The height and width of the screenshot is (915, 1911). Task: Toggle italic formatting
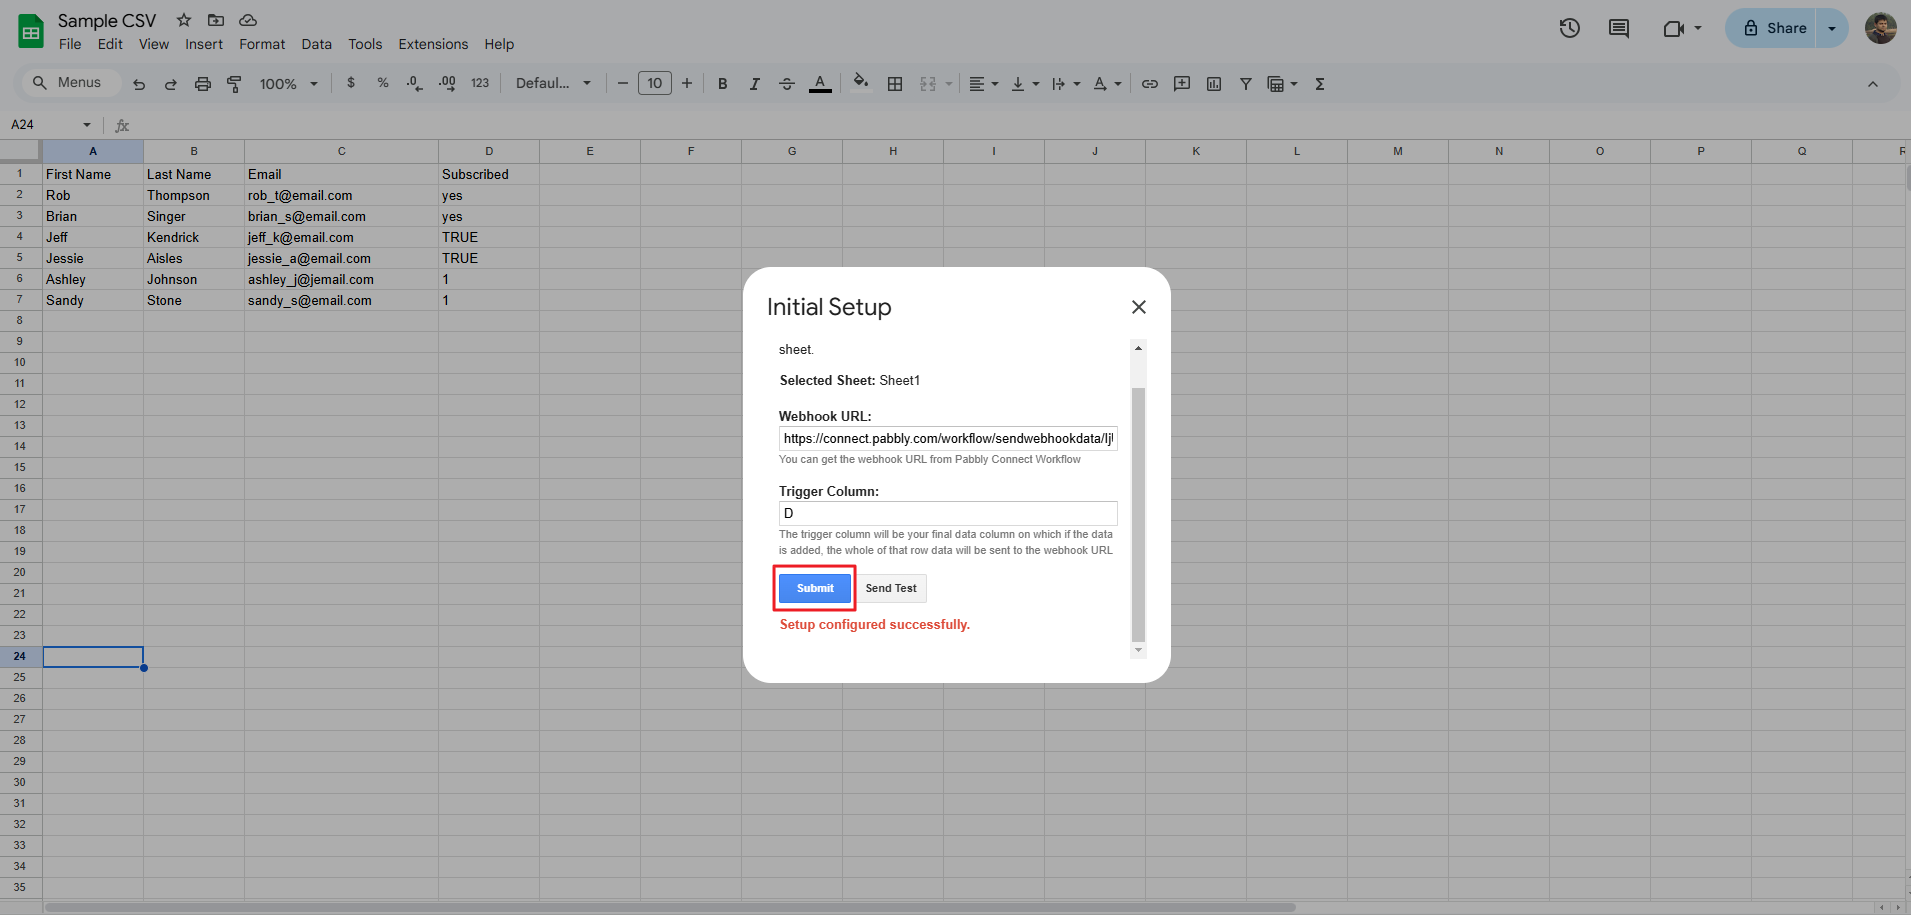pyautogui.click(x=754, y=84)
